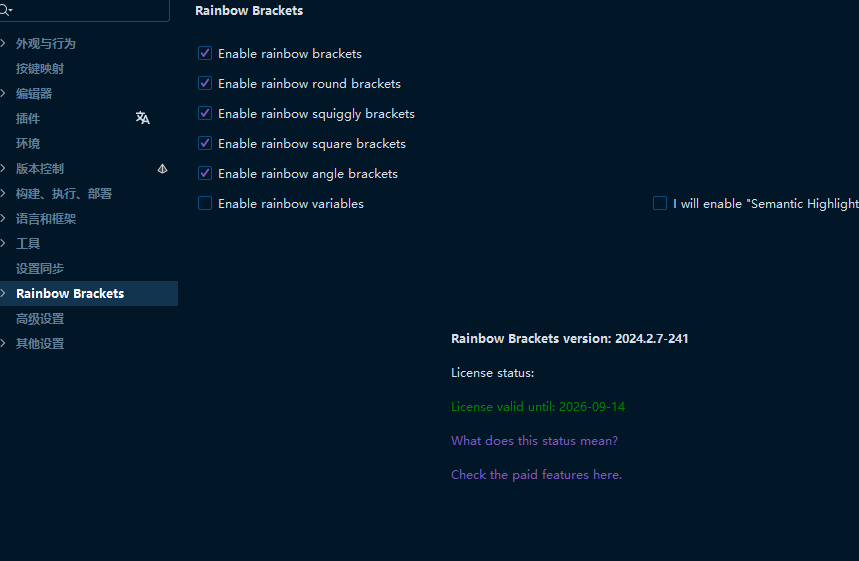Expand the 构建、执行、部署 section
859x561 pixels.
pyautogui.click(x=4, y=194)
